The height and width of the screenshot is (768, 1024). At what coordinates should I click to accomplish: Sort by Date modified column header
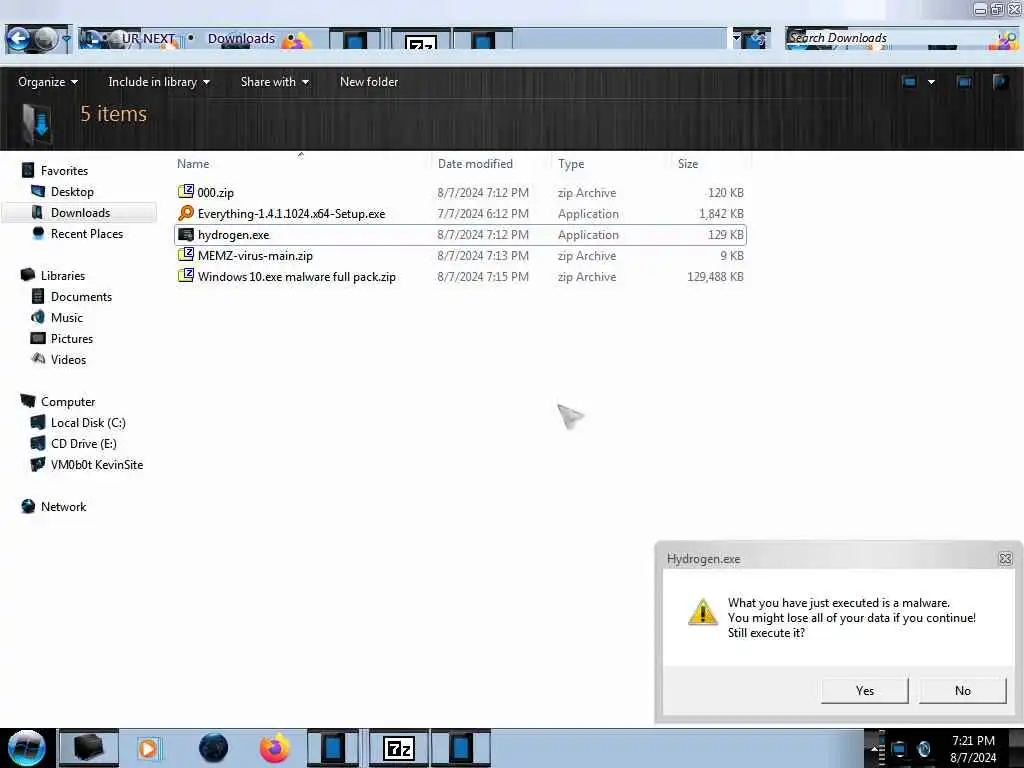(475, 164)
